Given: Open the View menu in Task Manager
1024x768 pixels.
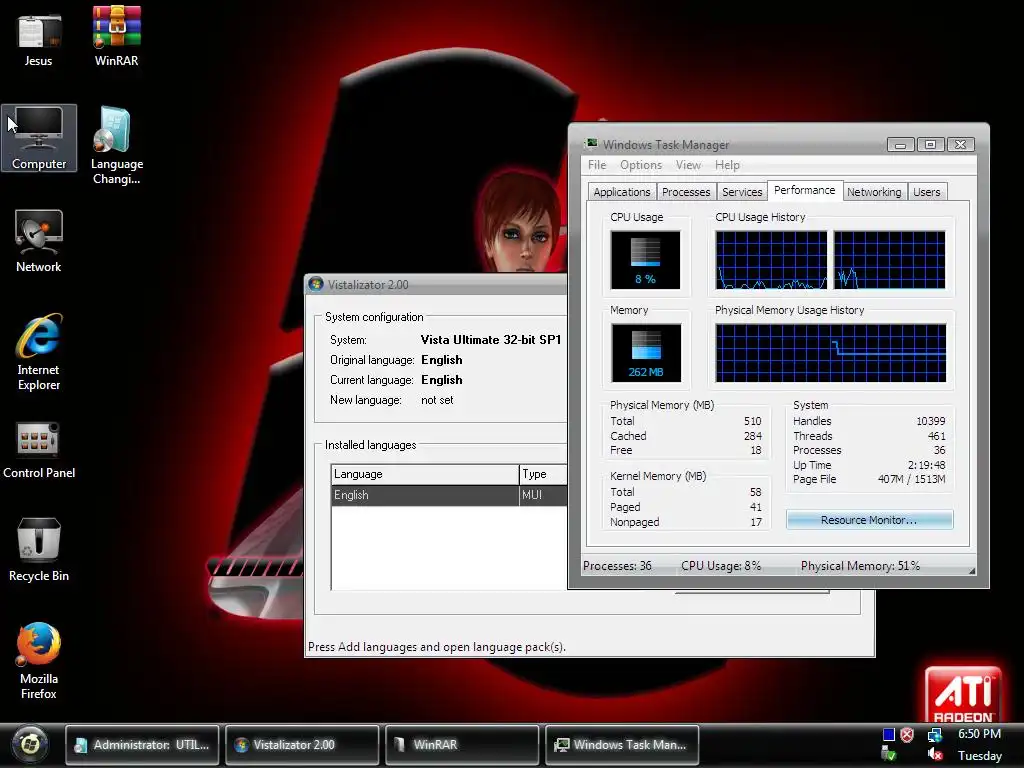Looking at the screenshot, I should pos(688,165).
